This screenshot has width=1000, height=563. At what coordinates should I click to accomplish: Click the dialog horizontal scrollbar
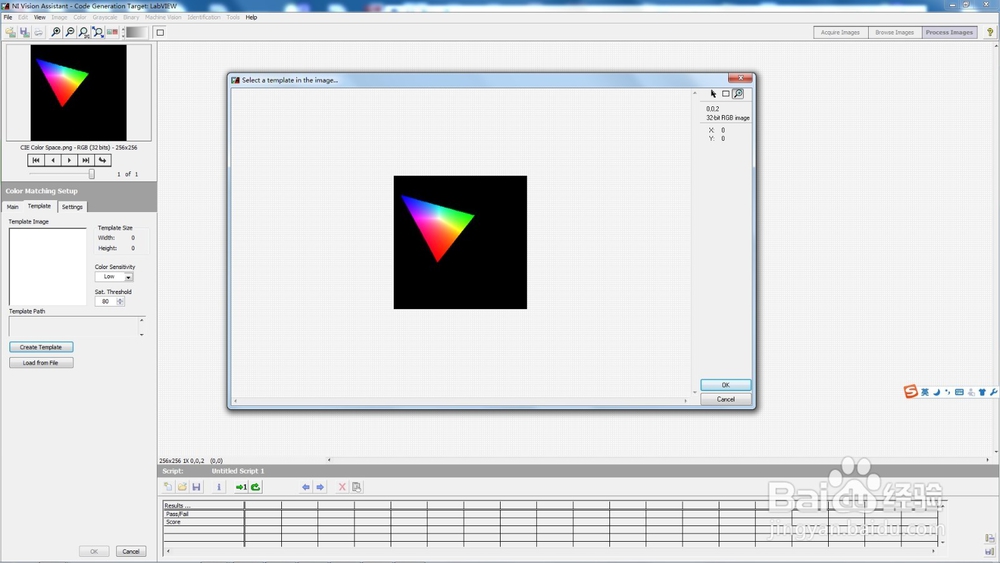coord(460,401)
